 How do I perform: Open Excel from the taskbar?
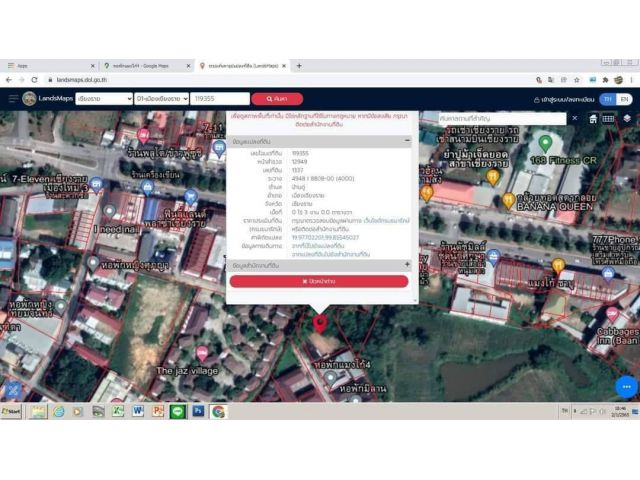pyautogui.click(x=118, y=411)
